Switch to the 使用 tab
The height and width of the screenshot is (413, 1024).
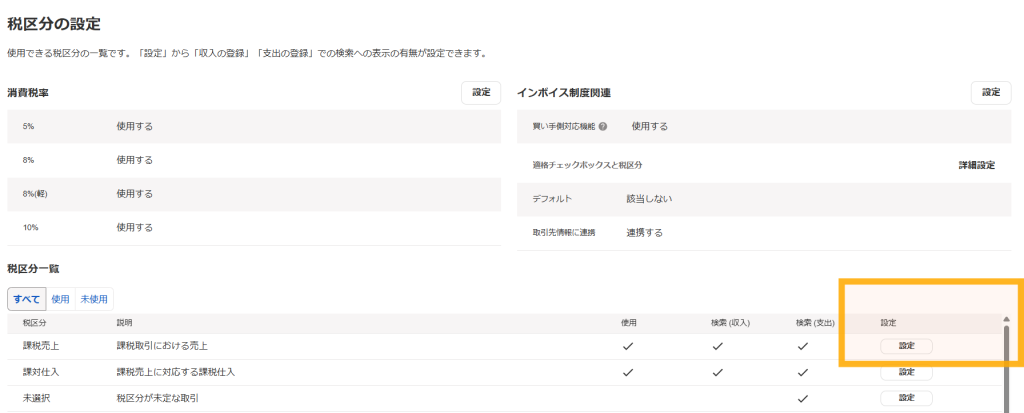60,299
